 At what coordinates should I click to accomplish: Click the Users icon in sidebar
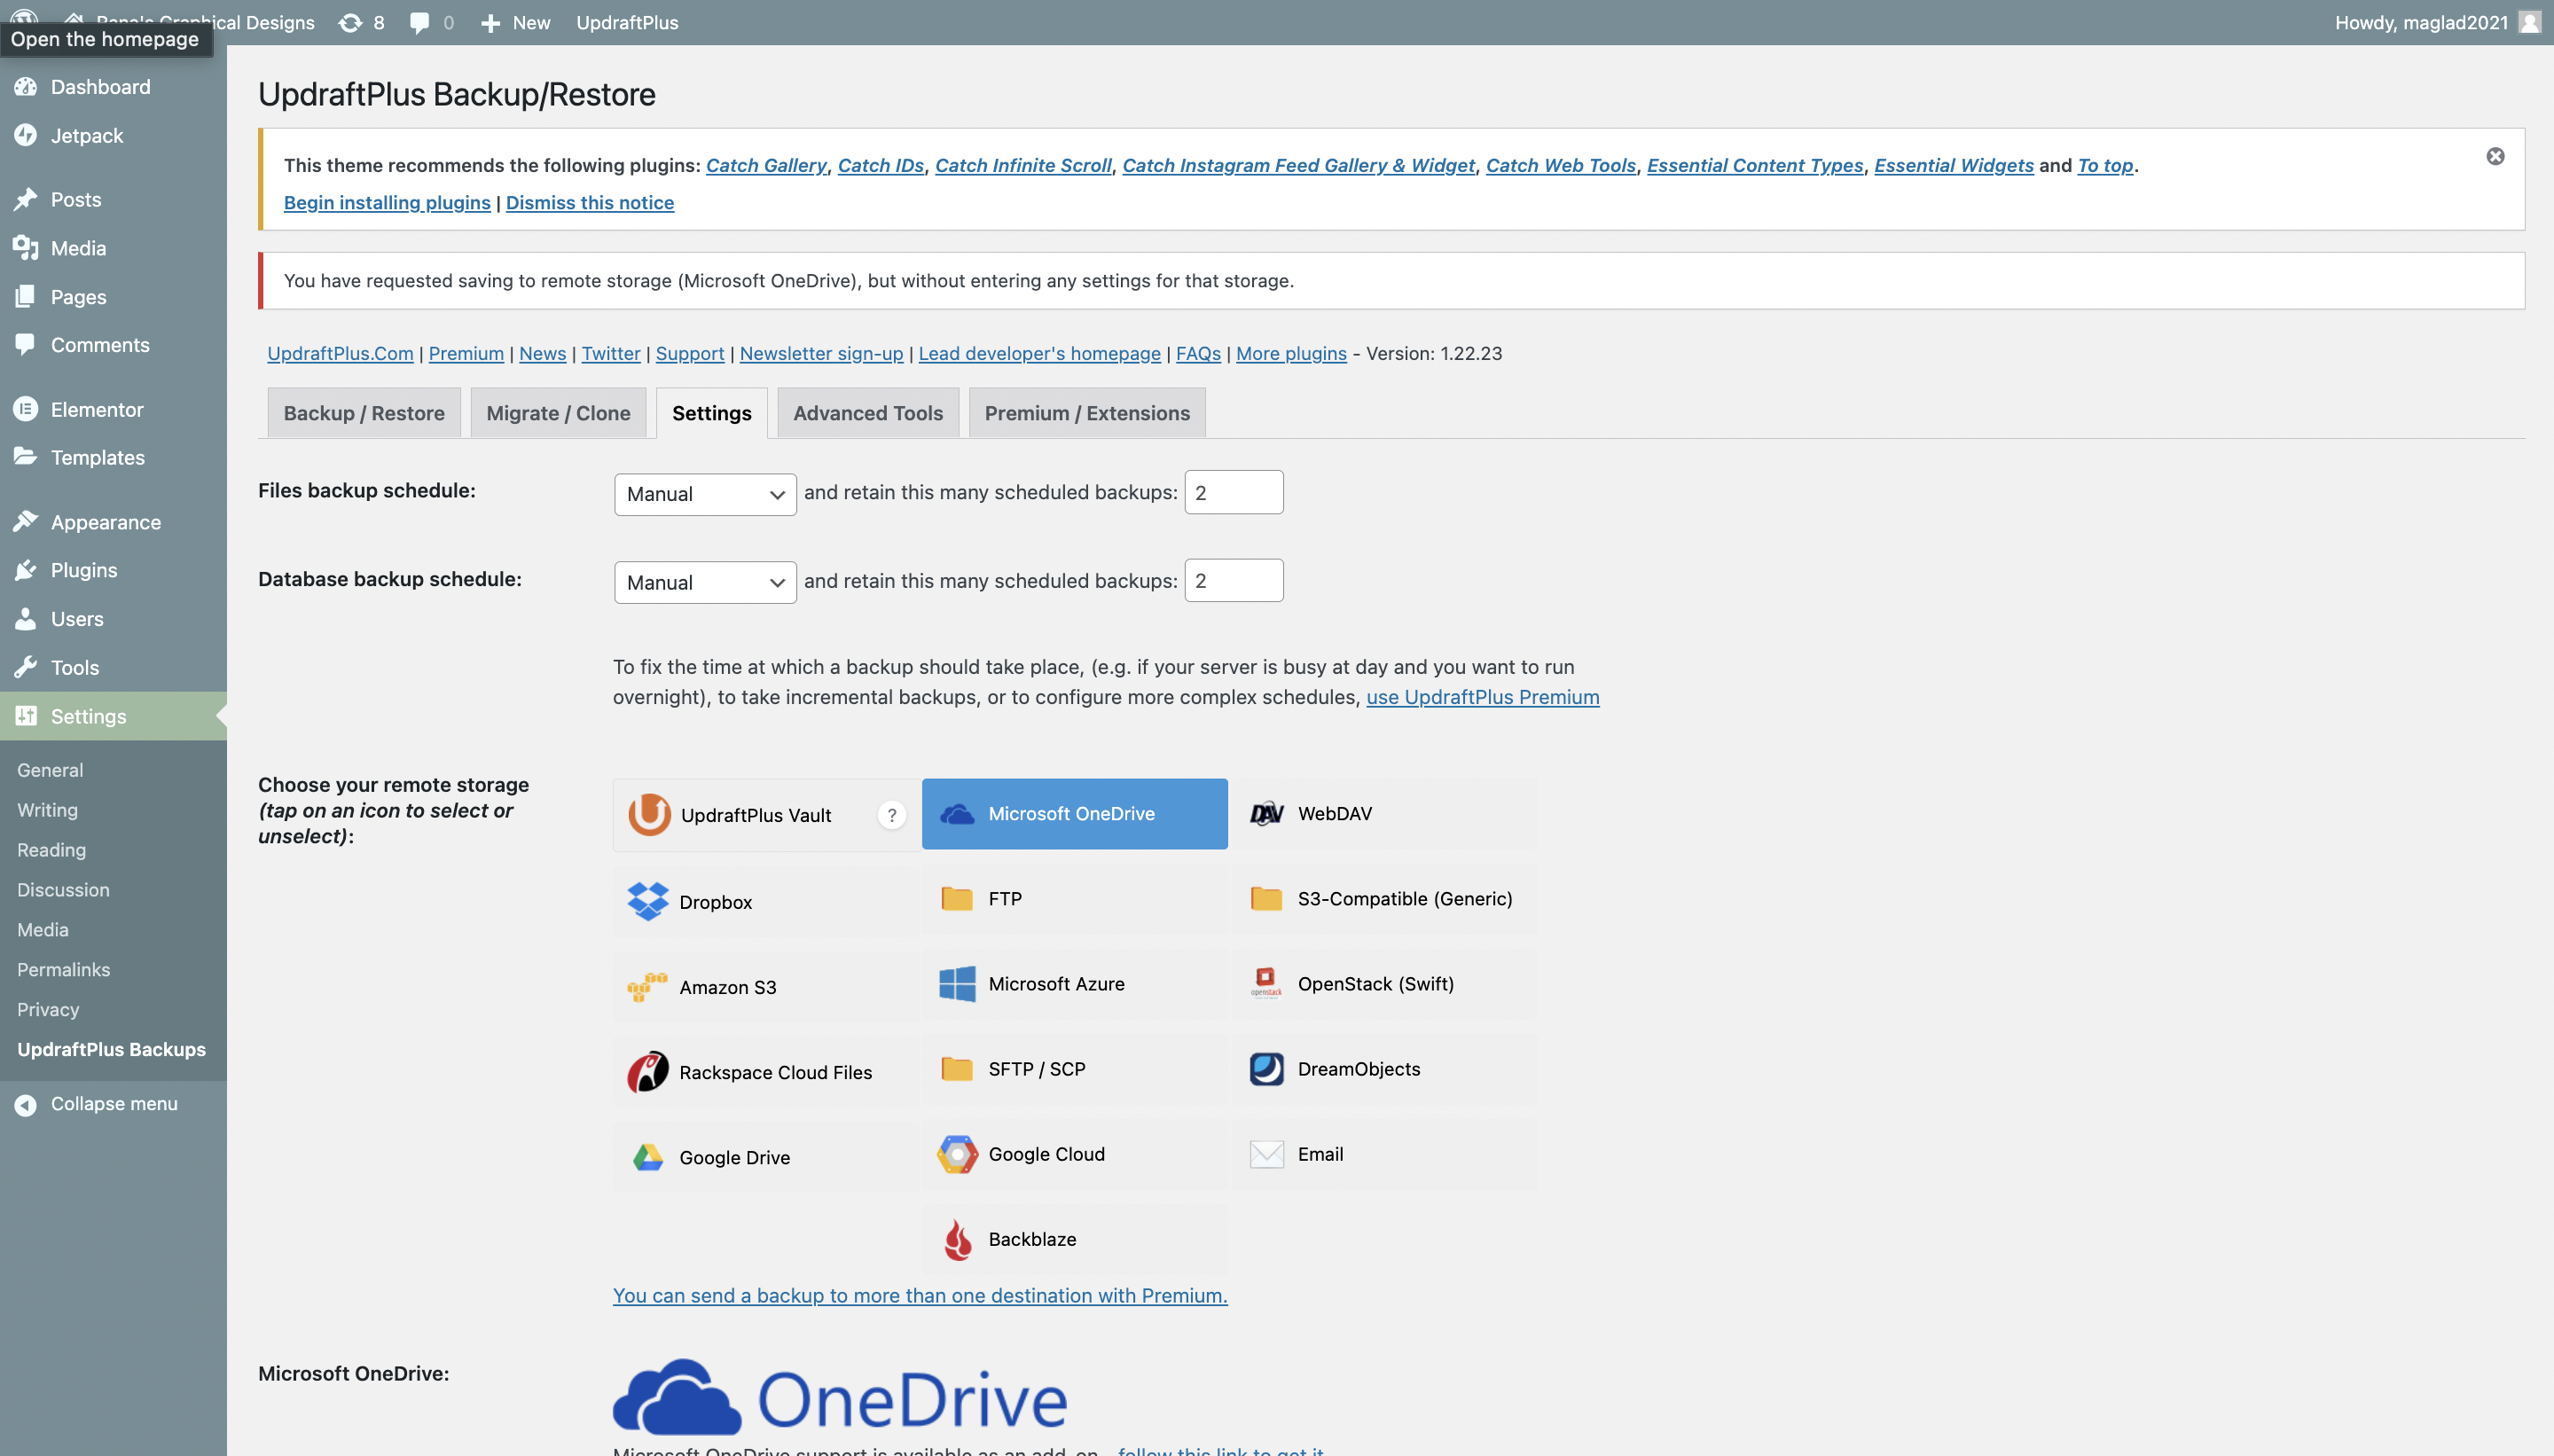pos(26,618)
